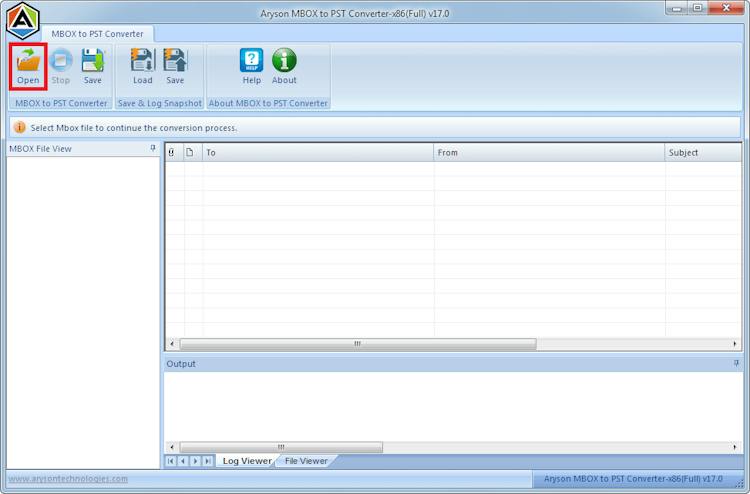Image resolution: width=750 pixels, height=494 pixels.
Task: Click the Aryson logo application button
Action: click(x=22, y=21)
